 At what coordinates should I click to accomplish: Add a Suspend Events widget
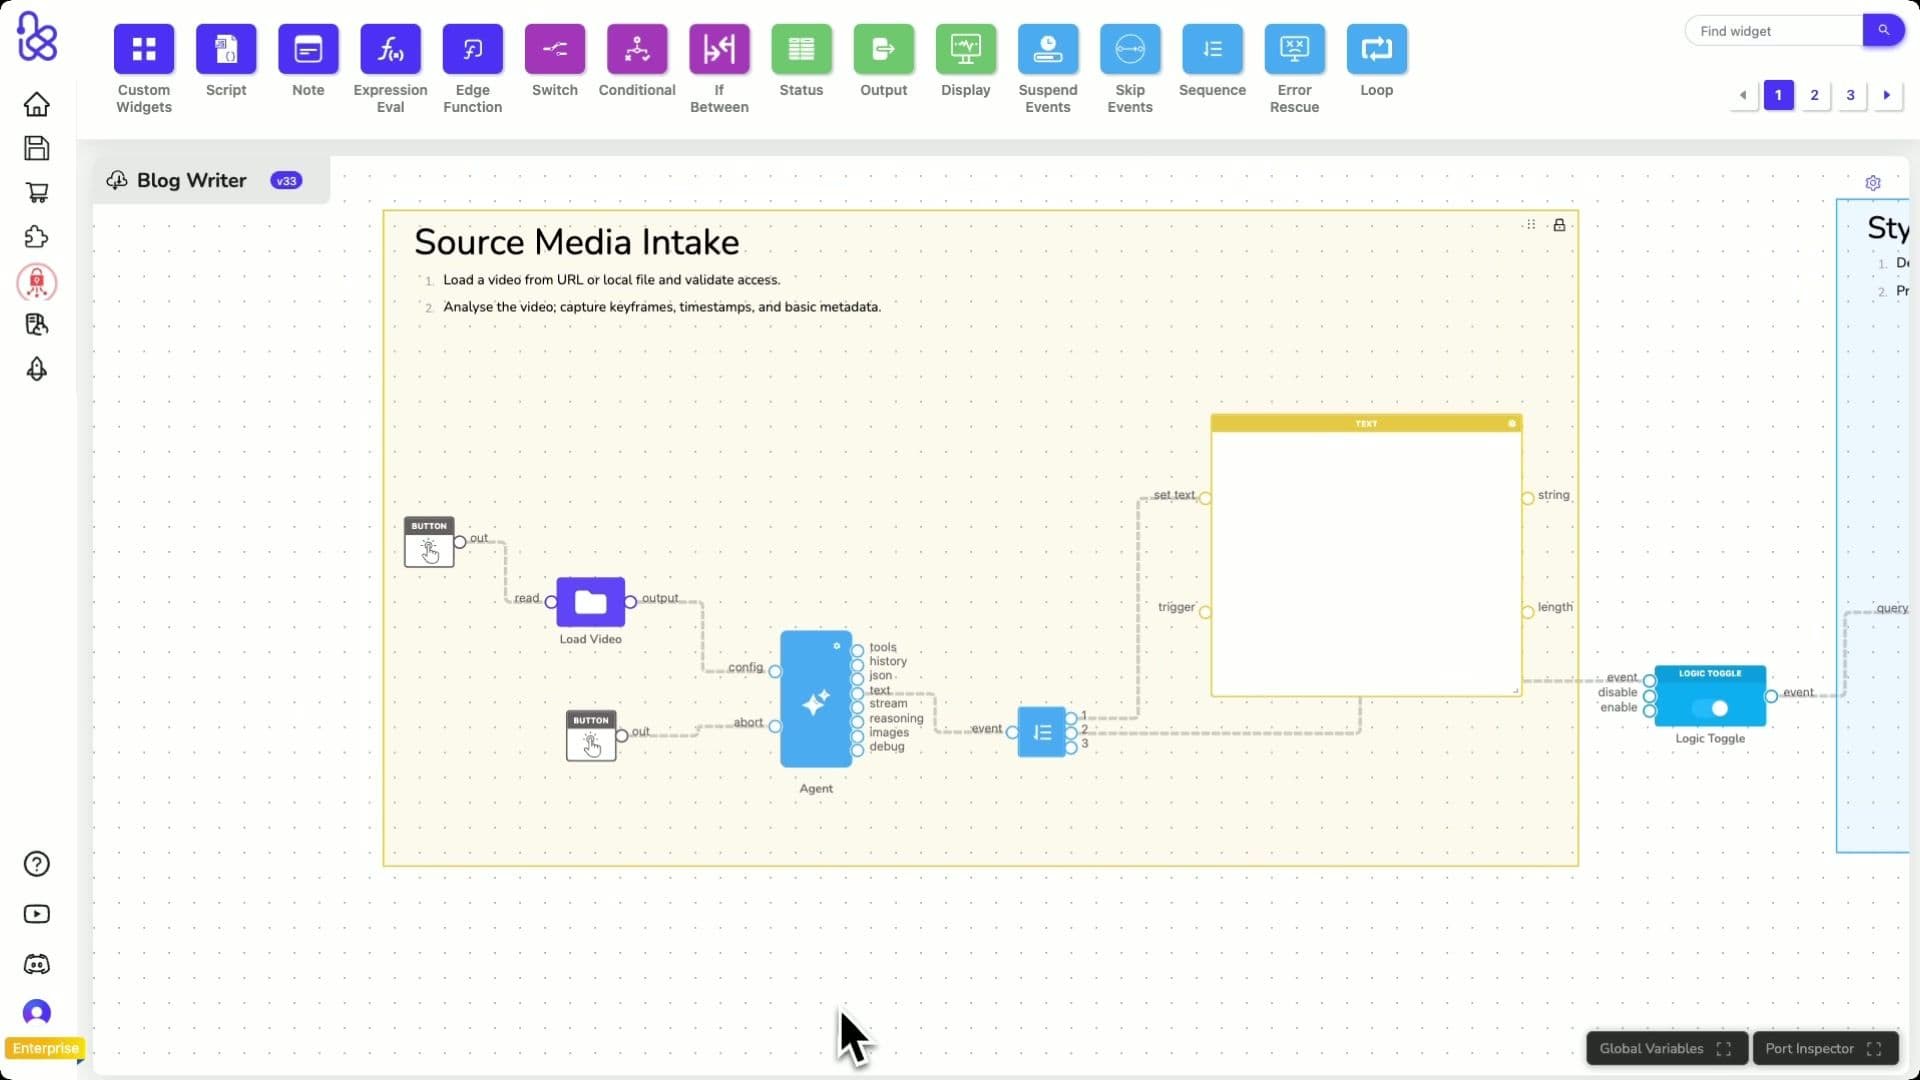coord(1047,49)
